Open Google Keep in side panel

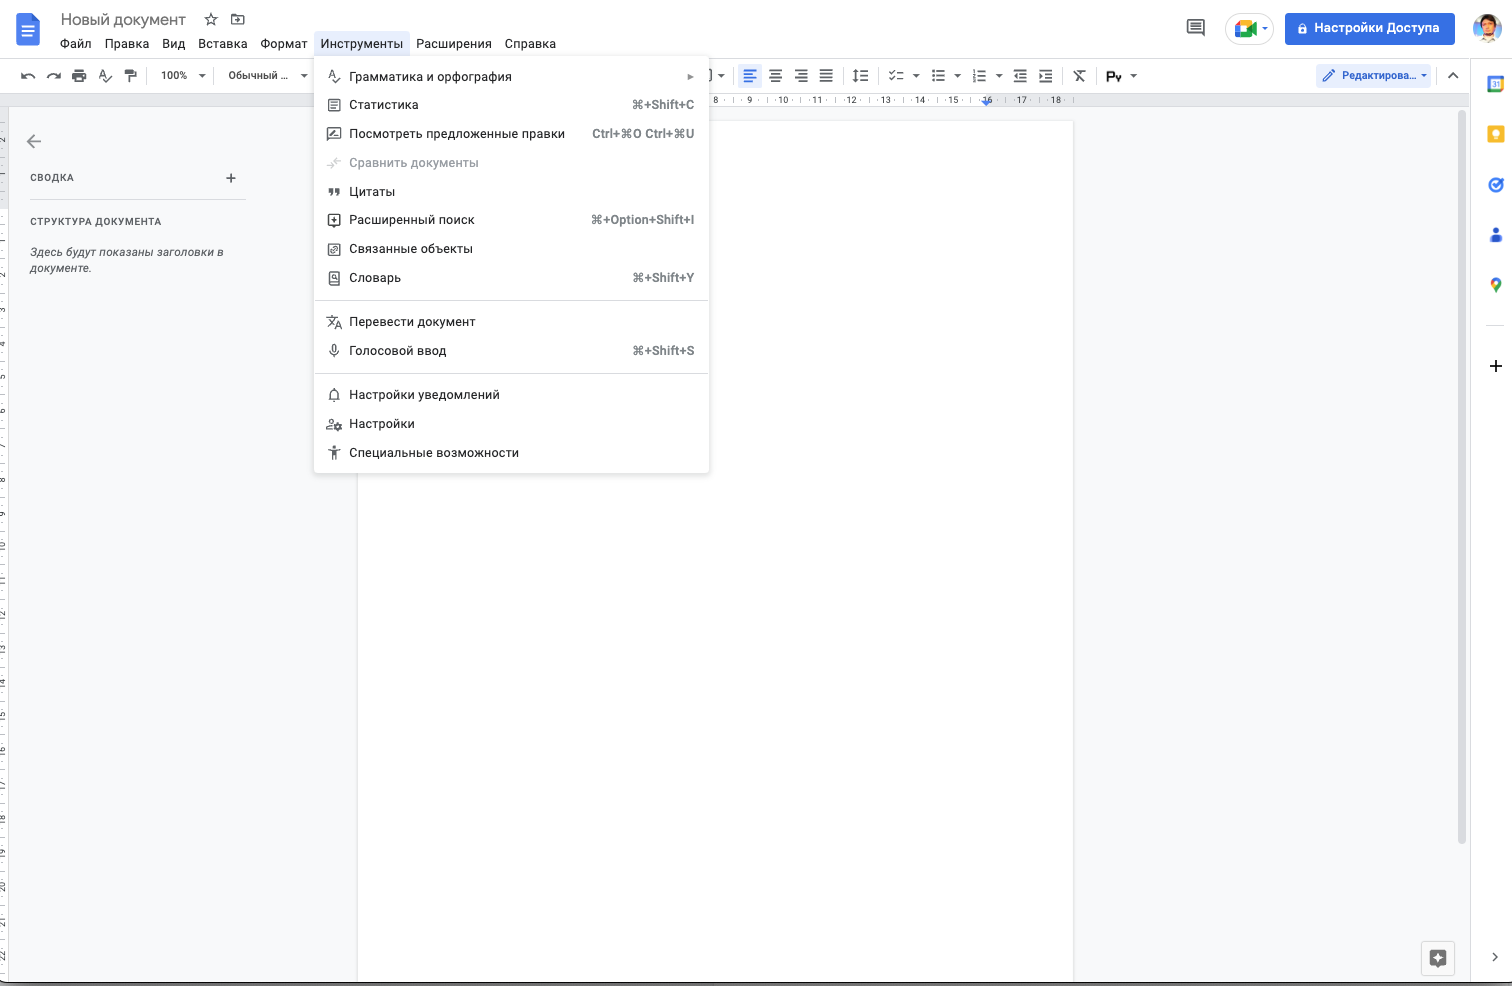coord(1496,134)
